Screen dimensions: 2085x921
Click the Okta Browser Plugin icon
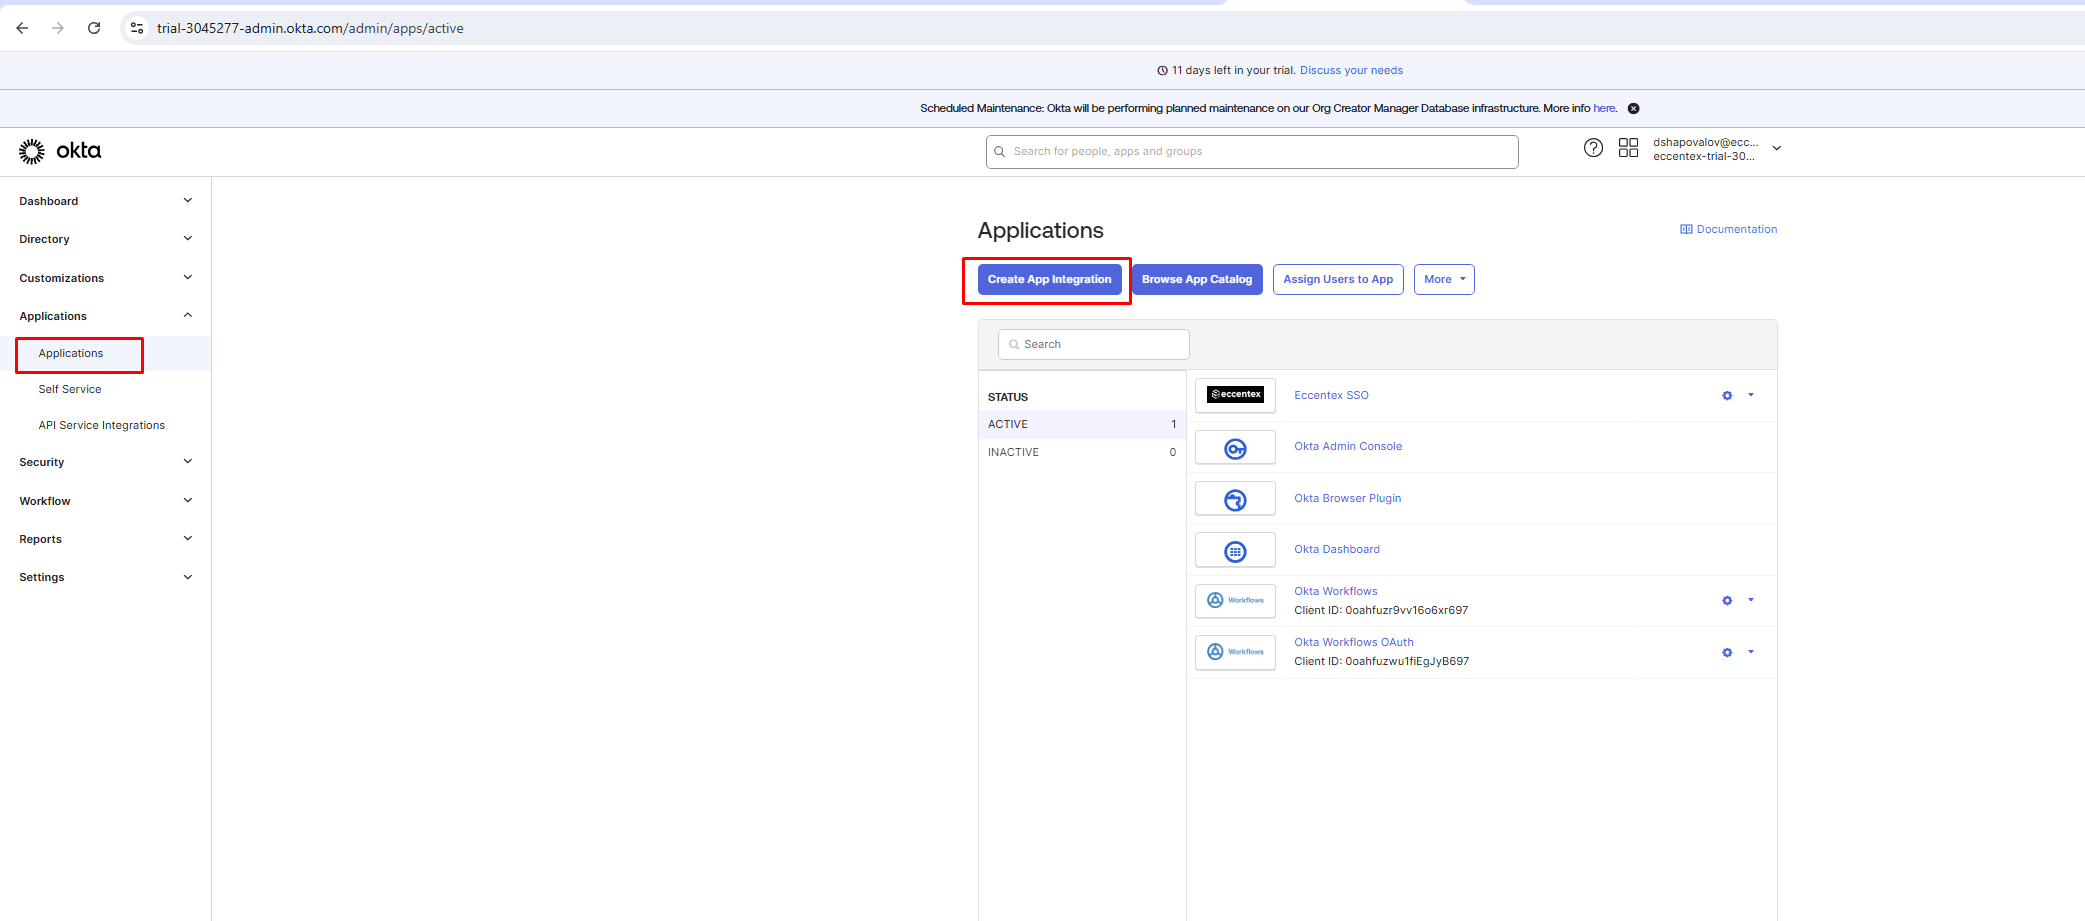[1235, 498]
